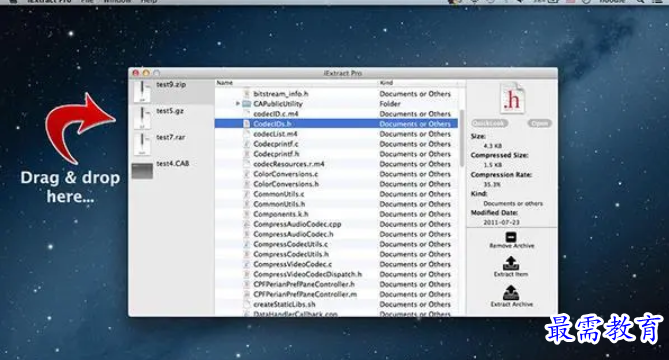Click the file list vertical scrollbar
669x360 pixels.
[x=462, y=138]
